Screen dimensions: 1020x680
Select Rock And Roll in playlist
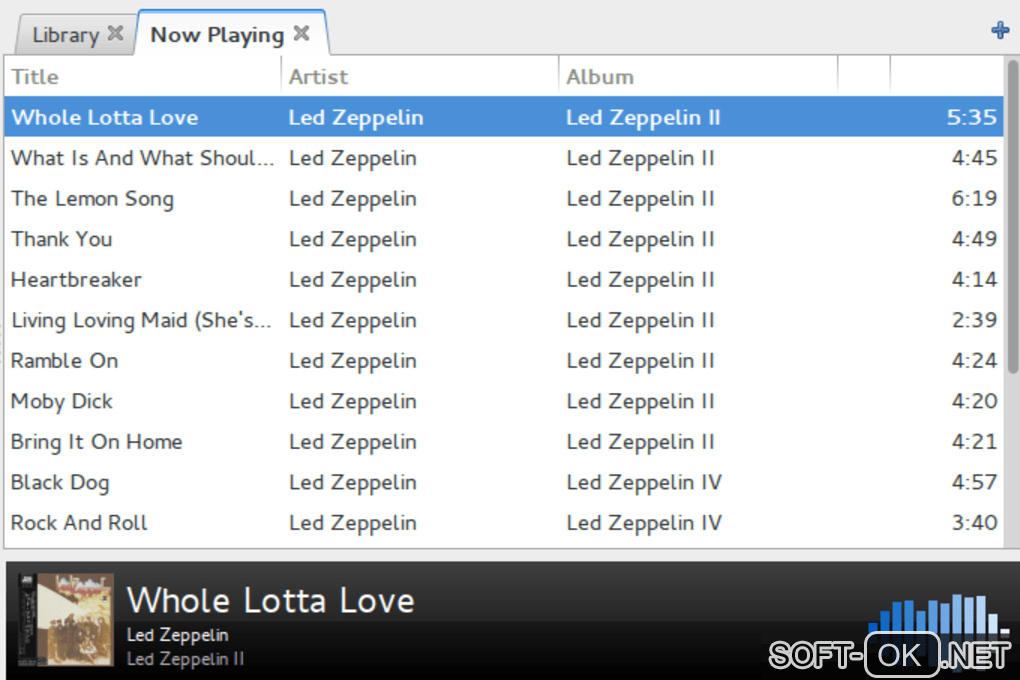point(79,523)
